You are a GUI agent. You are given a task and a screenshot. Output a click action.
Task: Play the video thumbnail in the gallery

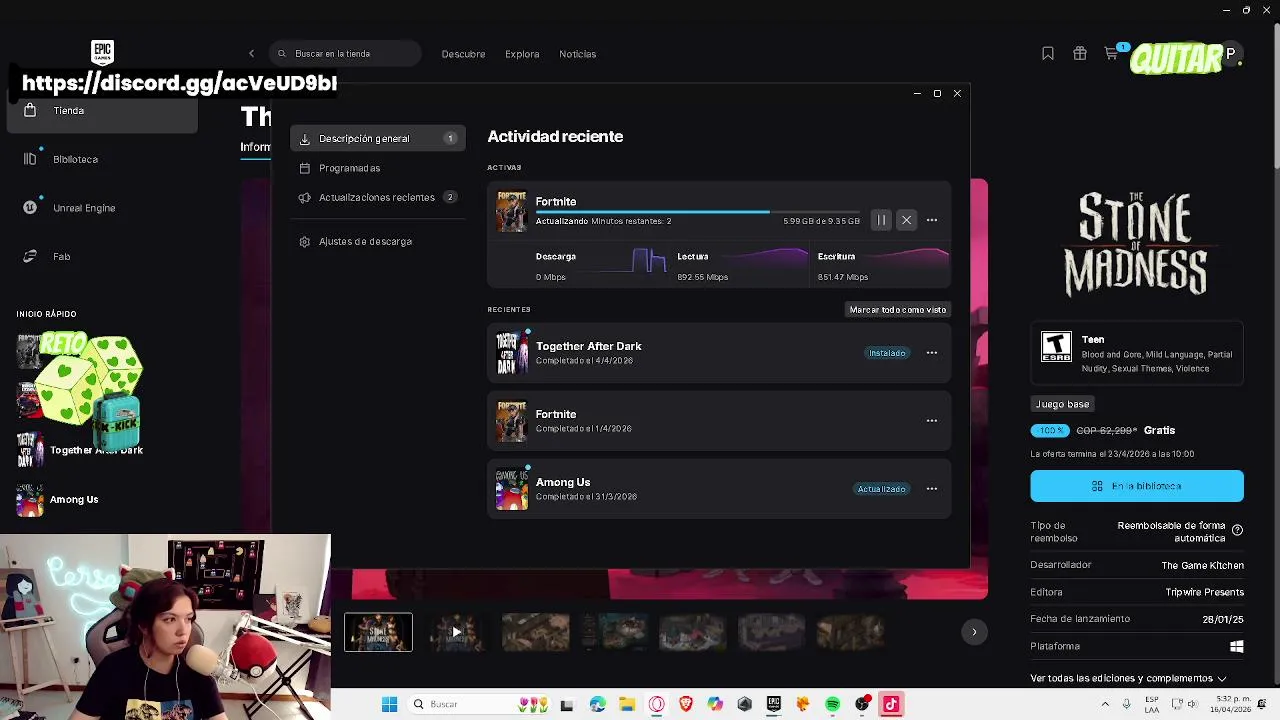(456, 632)
